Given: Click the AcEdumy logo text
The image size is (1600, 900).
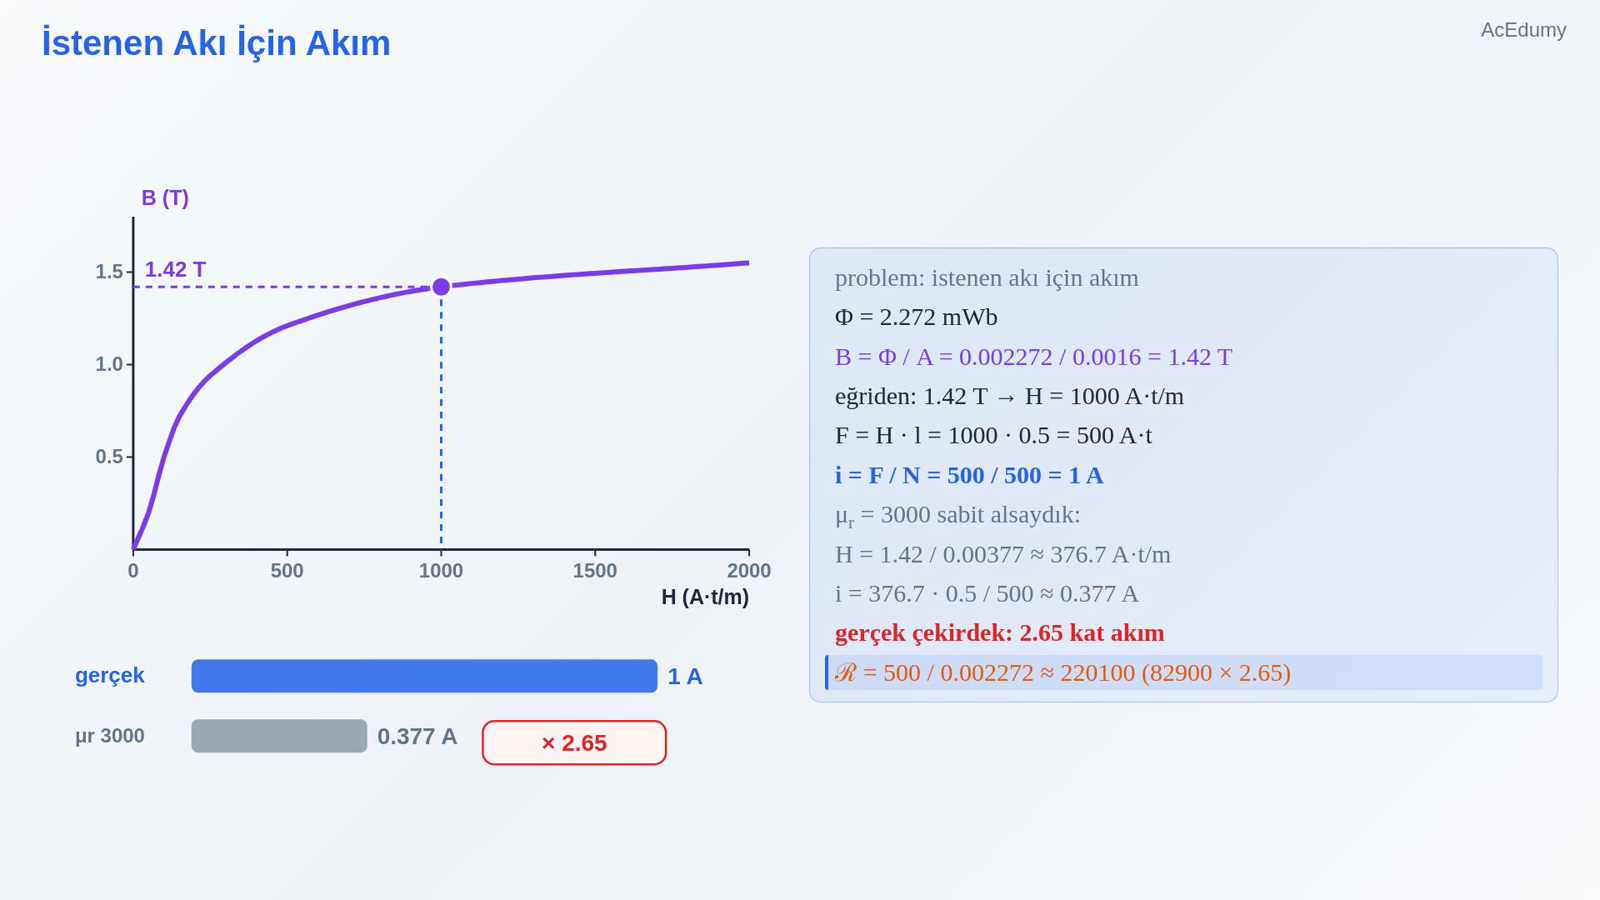Looking at the screenshot, I should (1523, 30).
